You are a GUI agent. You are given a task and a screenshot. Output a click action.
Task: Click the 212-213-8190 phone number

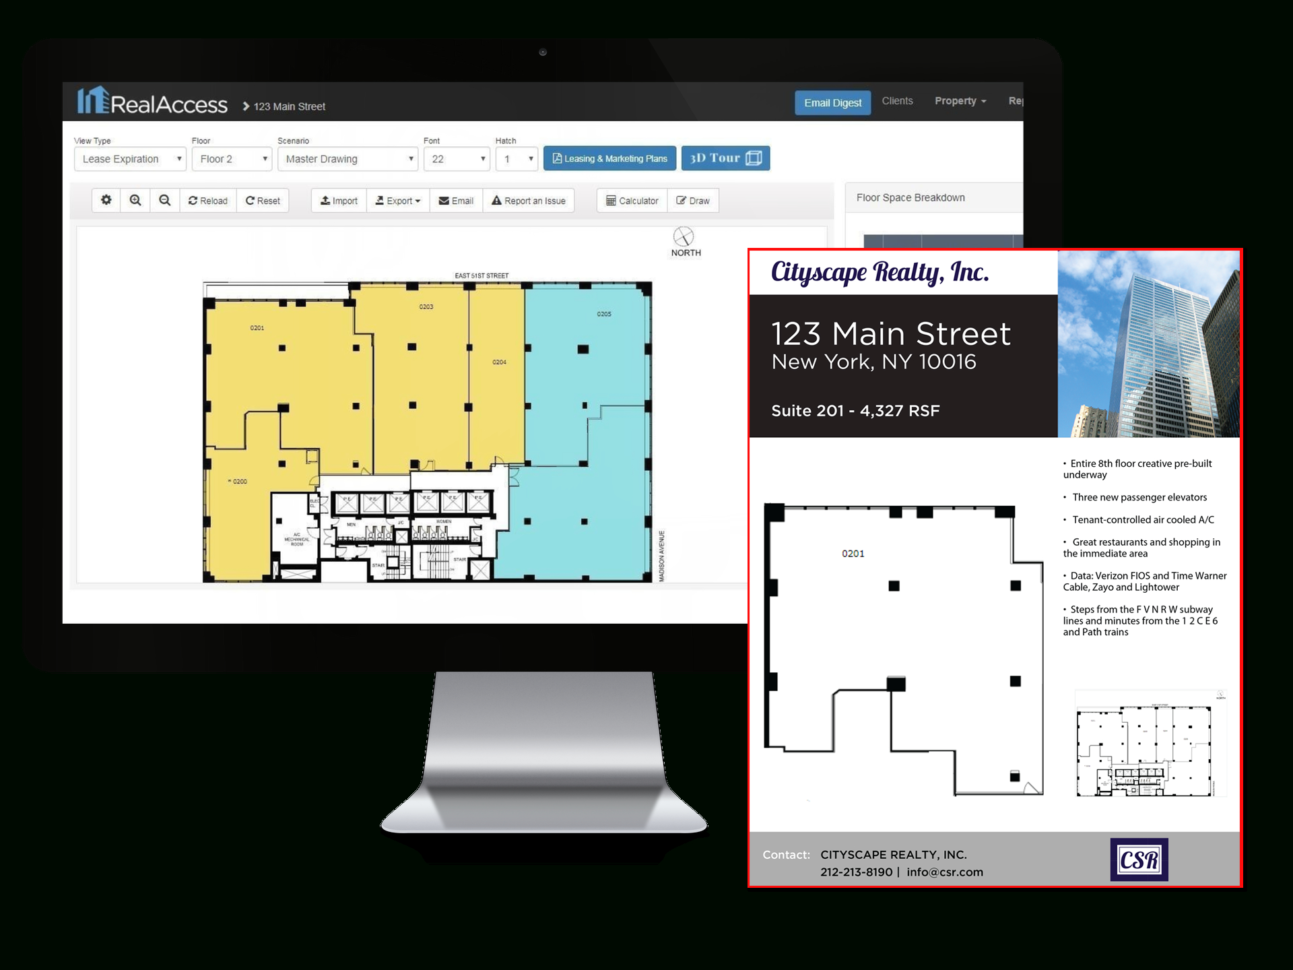click(856, 872)
